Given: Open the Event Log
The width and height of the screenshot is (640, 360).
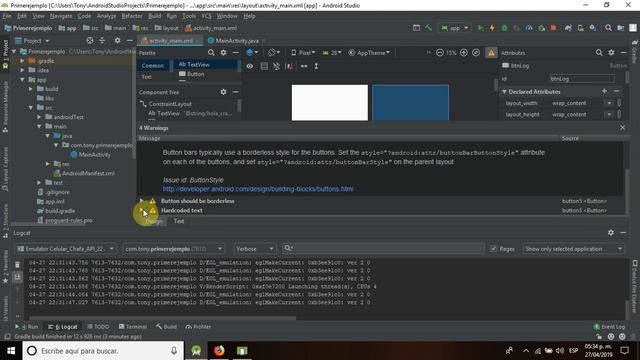Looking at the screenshot, I should click(x=609, y=327).
